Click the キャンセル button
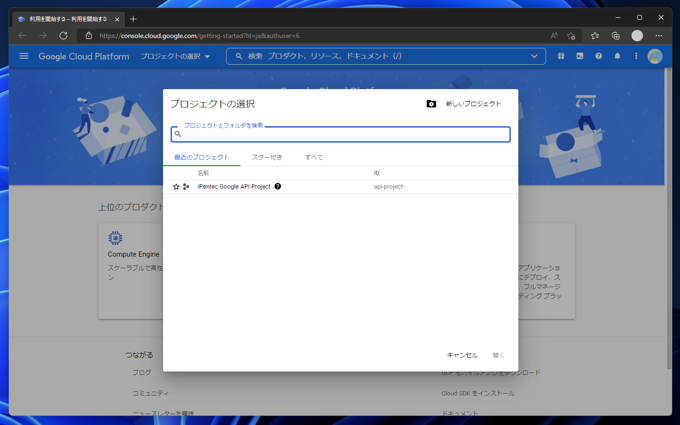The image size is (680, 425). [x=462, y=355]
